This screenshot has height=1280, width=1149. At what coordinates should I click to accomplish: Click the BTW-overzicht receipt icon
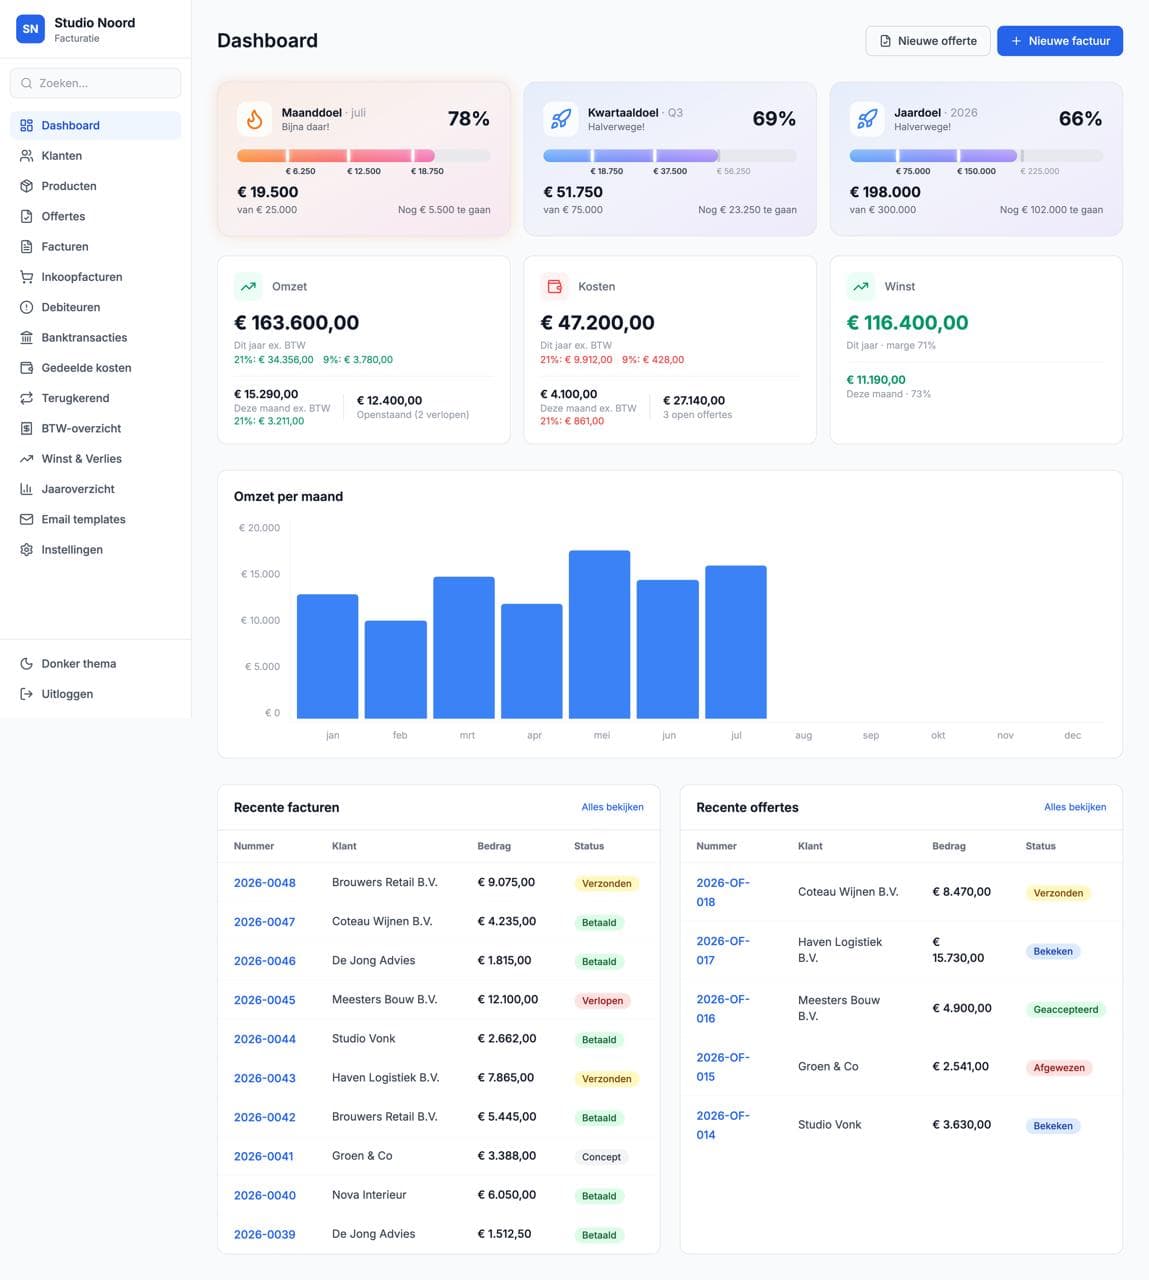tap(27, 428)
